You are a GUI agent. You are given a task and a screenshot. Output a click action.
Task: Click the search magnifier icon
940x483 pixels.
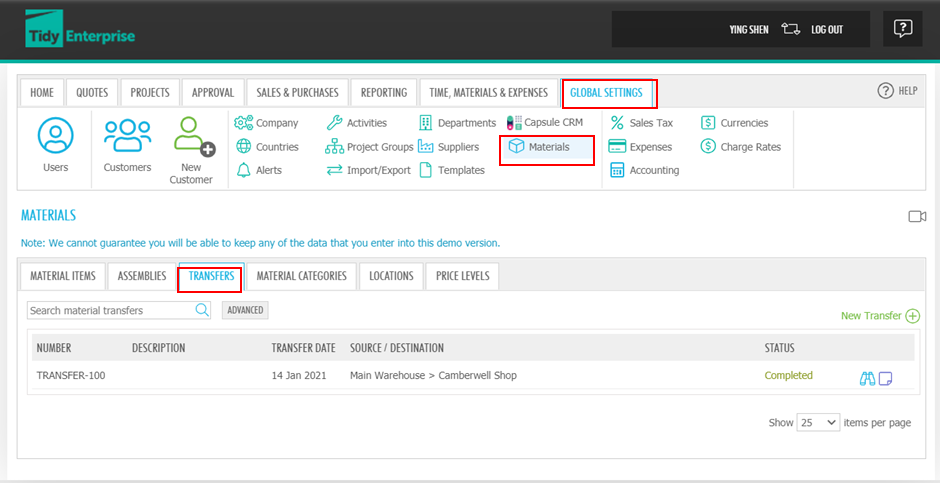202,310
